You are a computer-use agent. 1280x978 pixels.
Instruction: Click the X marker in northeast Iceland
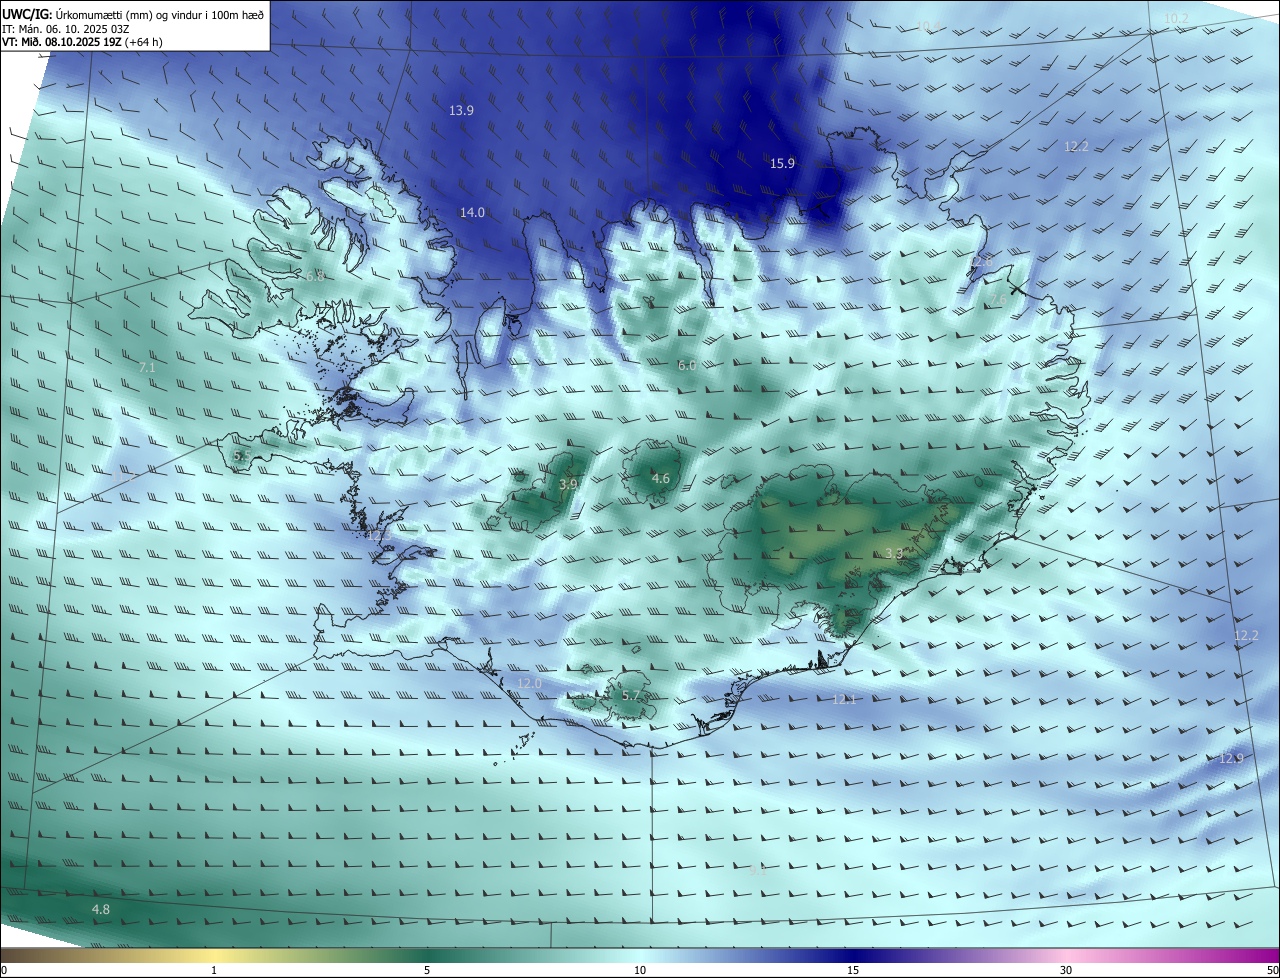pos(1017,289)
